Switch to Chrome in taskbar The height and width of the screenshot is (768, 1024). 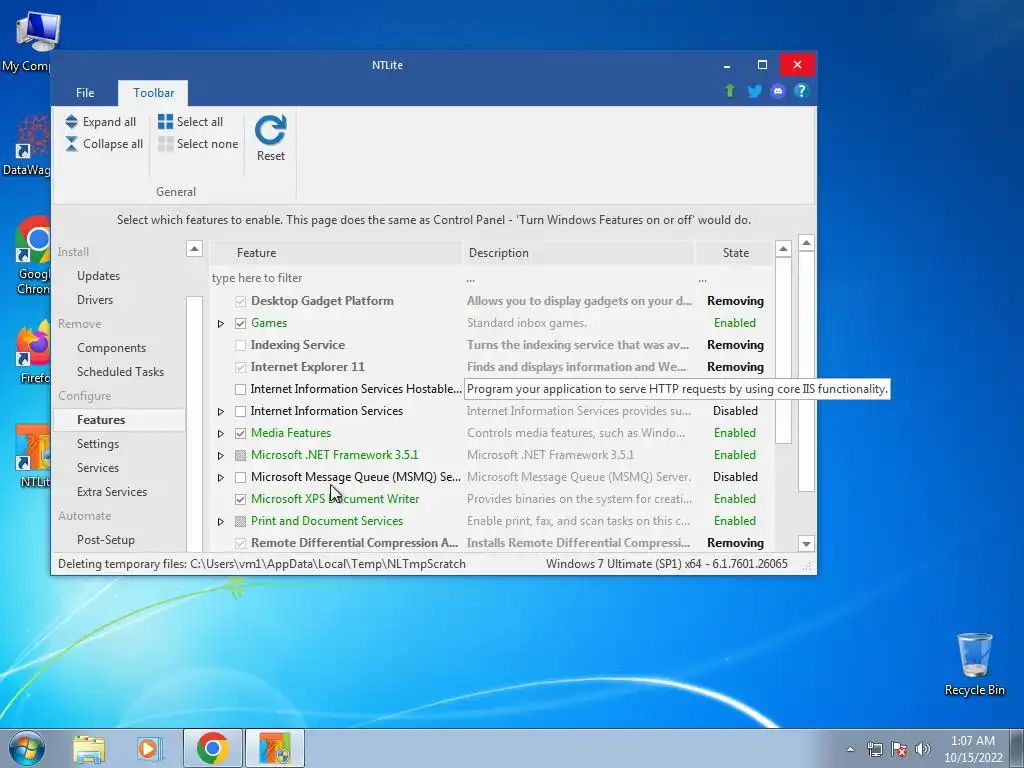pyautogui.click(x=212, y=748)
